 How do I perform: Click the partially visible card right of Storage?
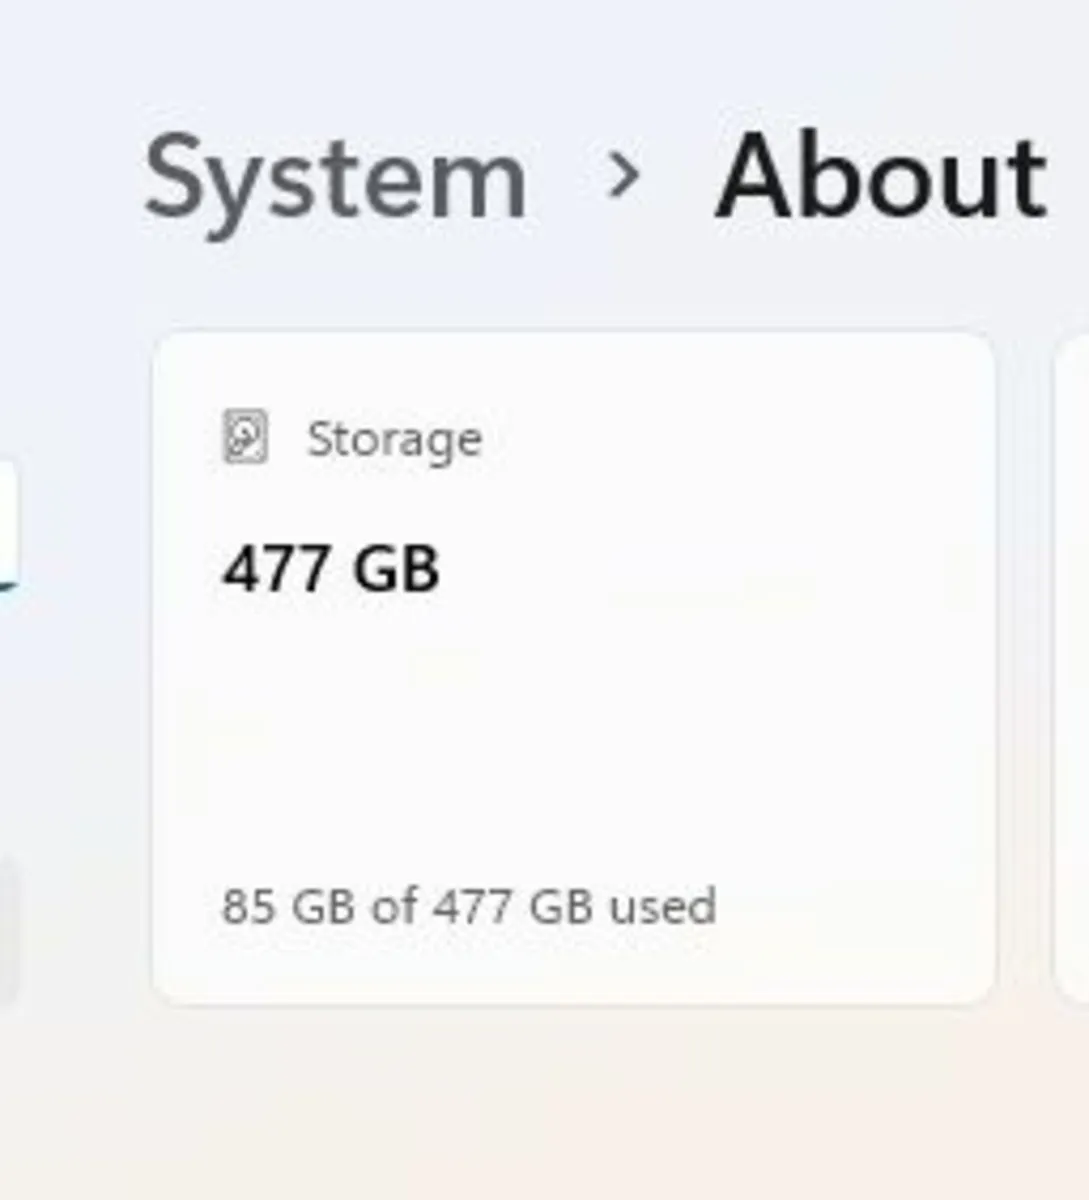(x=1073, y=670)
